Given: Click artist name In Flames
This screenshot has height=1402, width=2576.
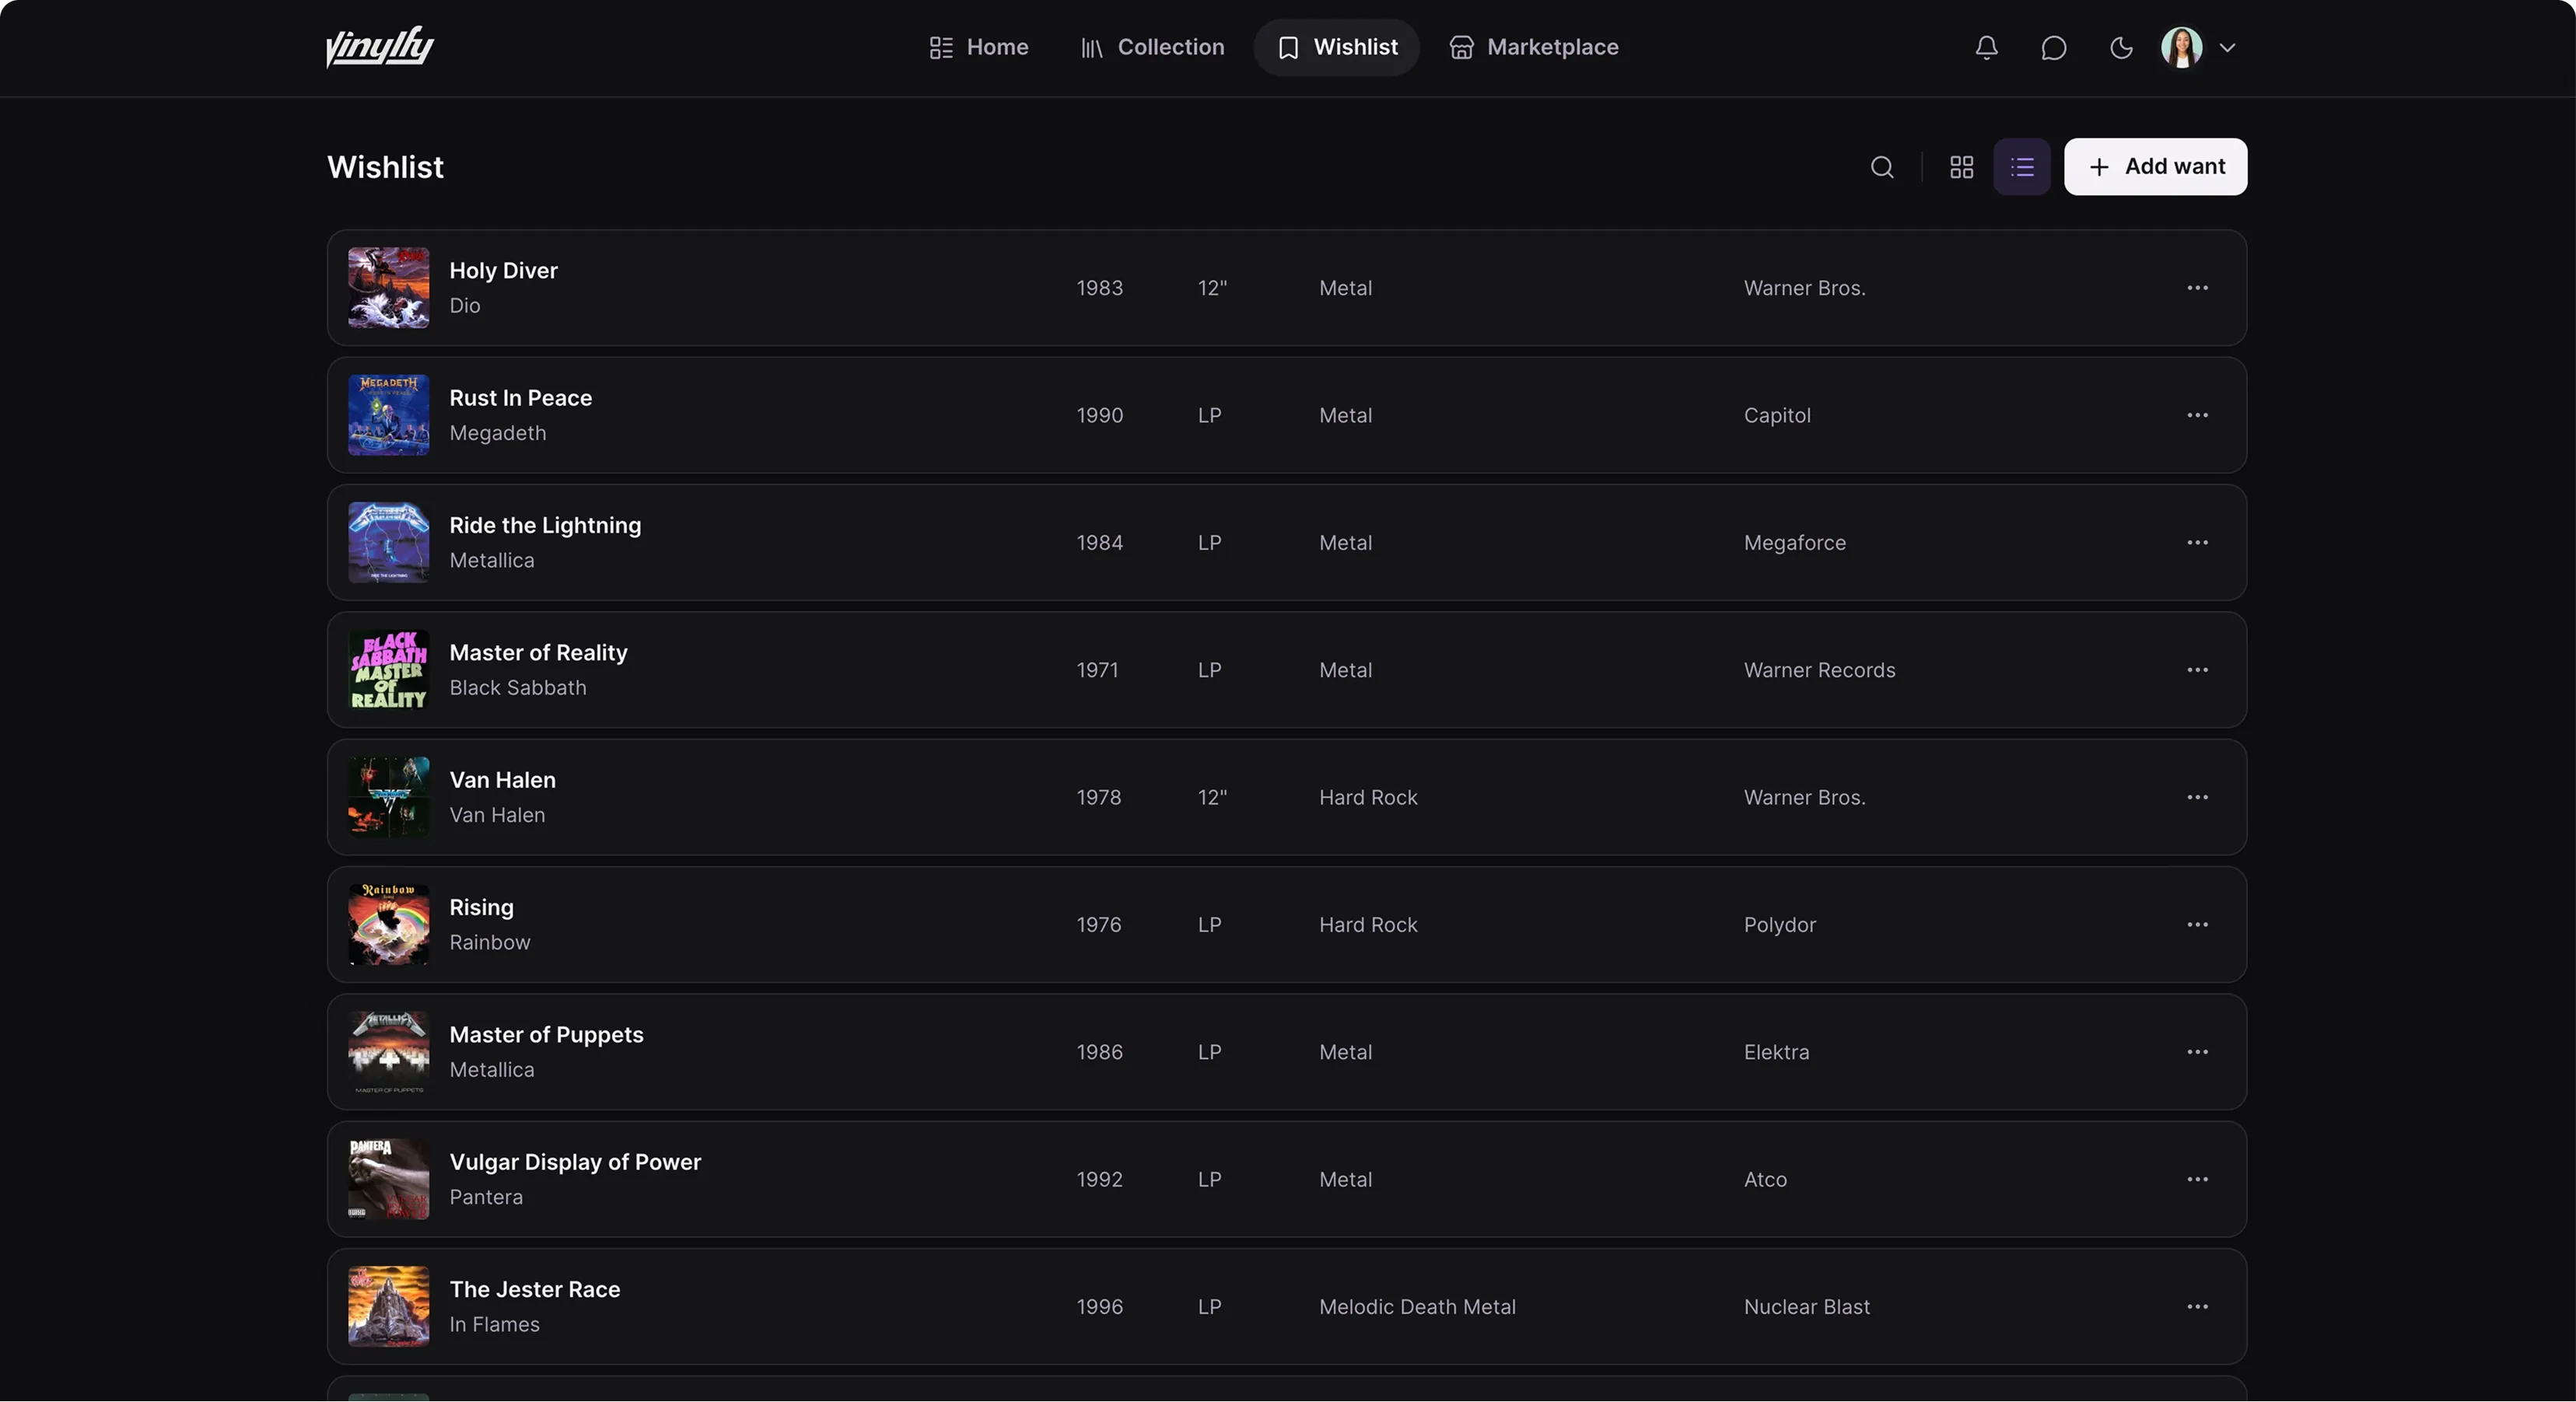Looking at the screenshot, I should (494, 1325).
